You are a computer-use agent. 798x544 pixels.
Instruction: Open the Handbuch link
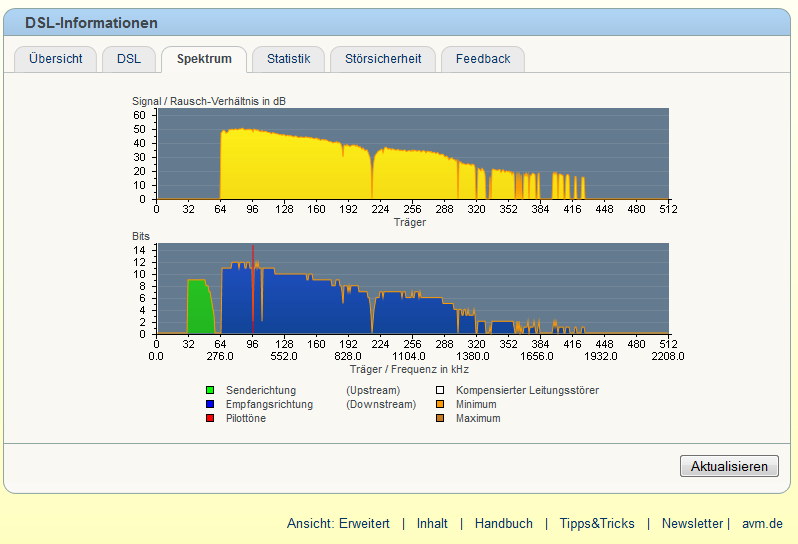[503, 523]
